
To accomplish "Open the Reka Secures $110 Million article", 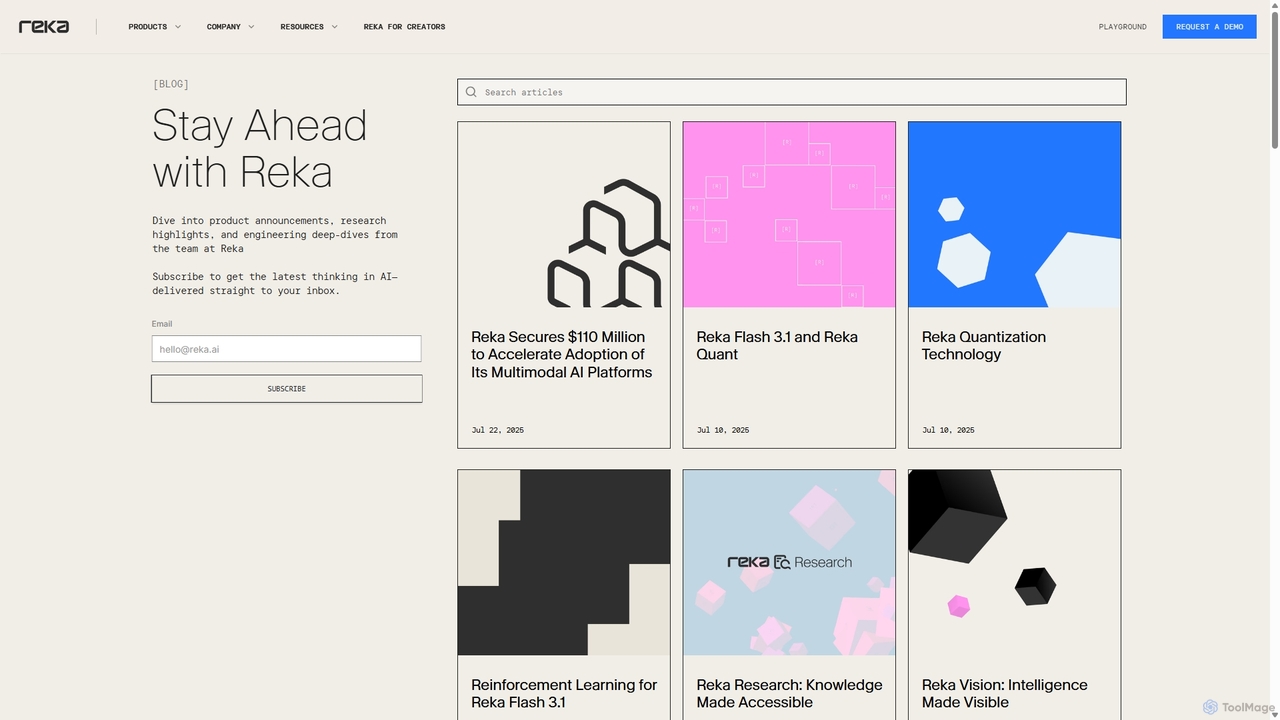I will (x=562, y=354).
